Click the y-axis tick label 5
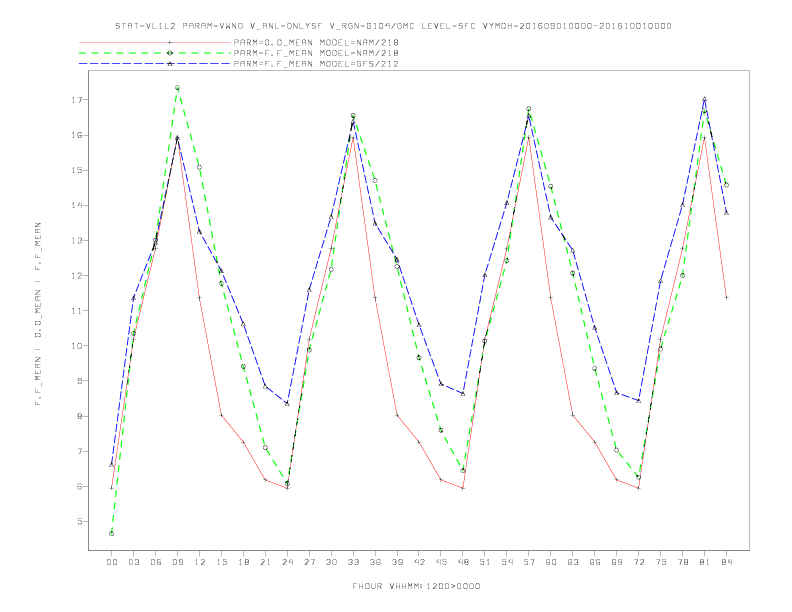This screenshot has height=612, width=792. point(79,522)
